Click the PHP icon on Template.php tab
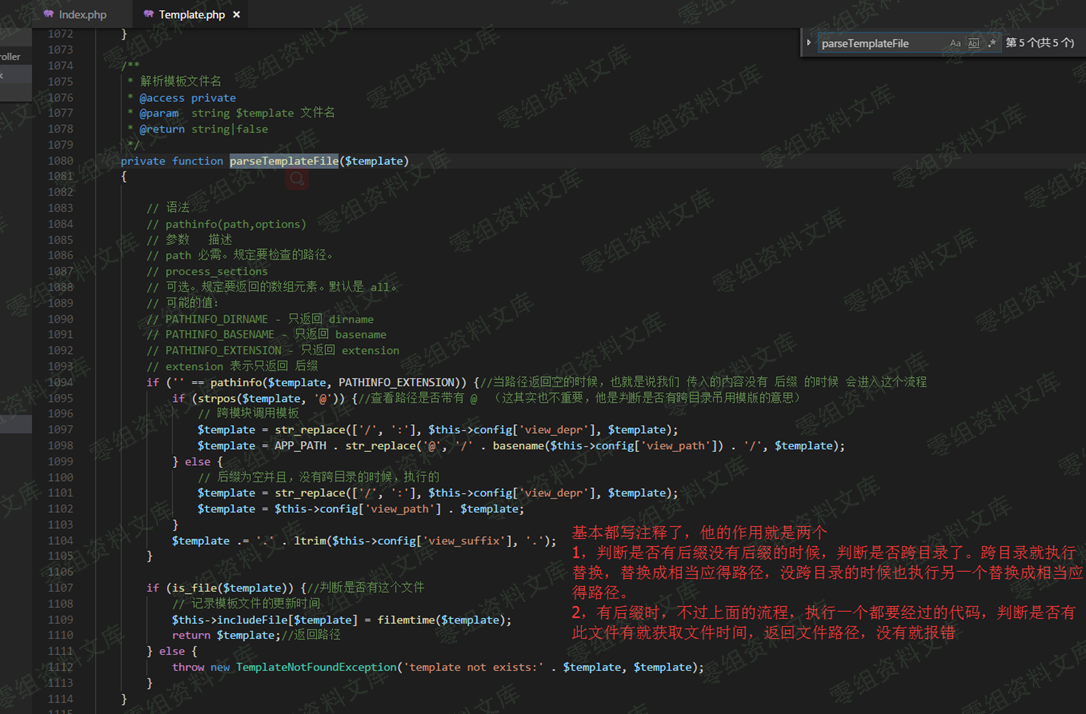Viewport: 1086px width, 714px height. coord(148,14)
